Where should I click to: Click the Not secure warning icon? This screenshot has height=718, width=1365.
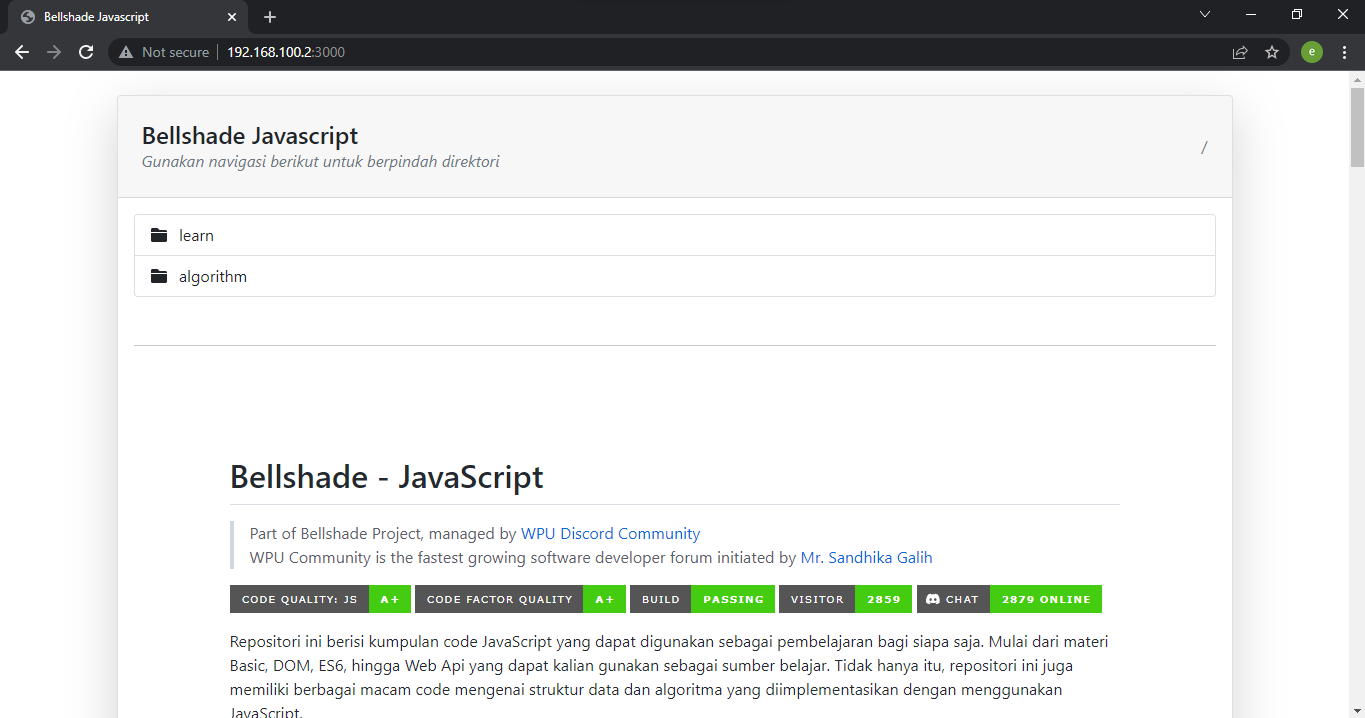point(126,52)
